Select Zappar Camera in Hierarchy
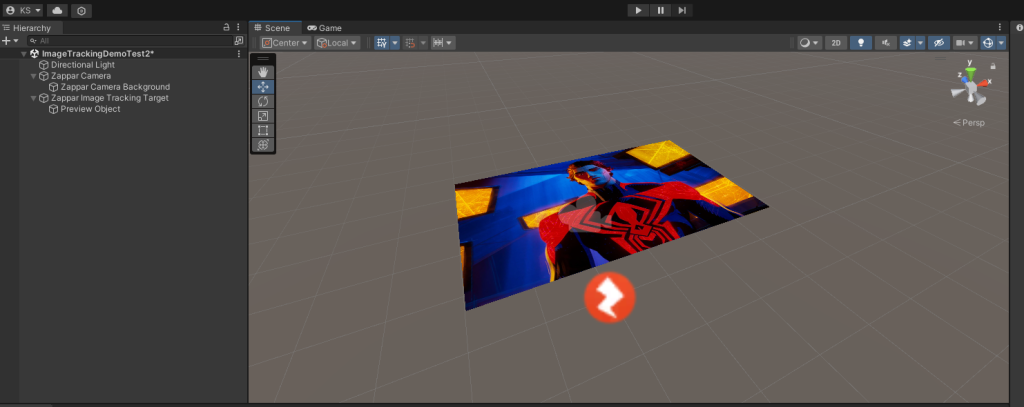The image size is (1024, 407). pyautogui.click(x=81, y=76)
